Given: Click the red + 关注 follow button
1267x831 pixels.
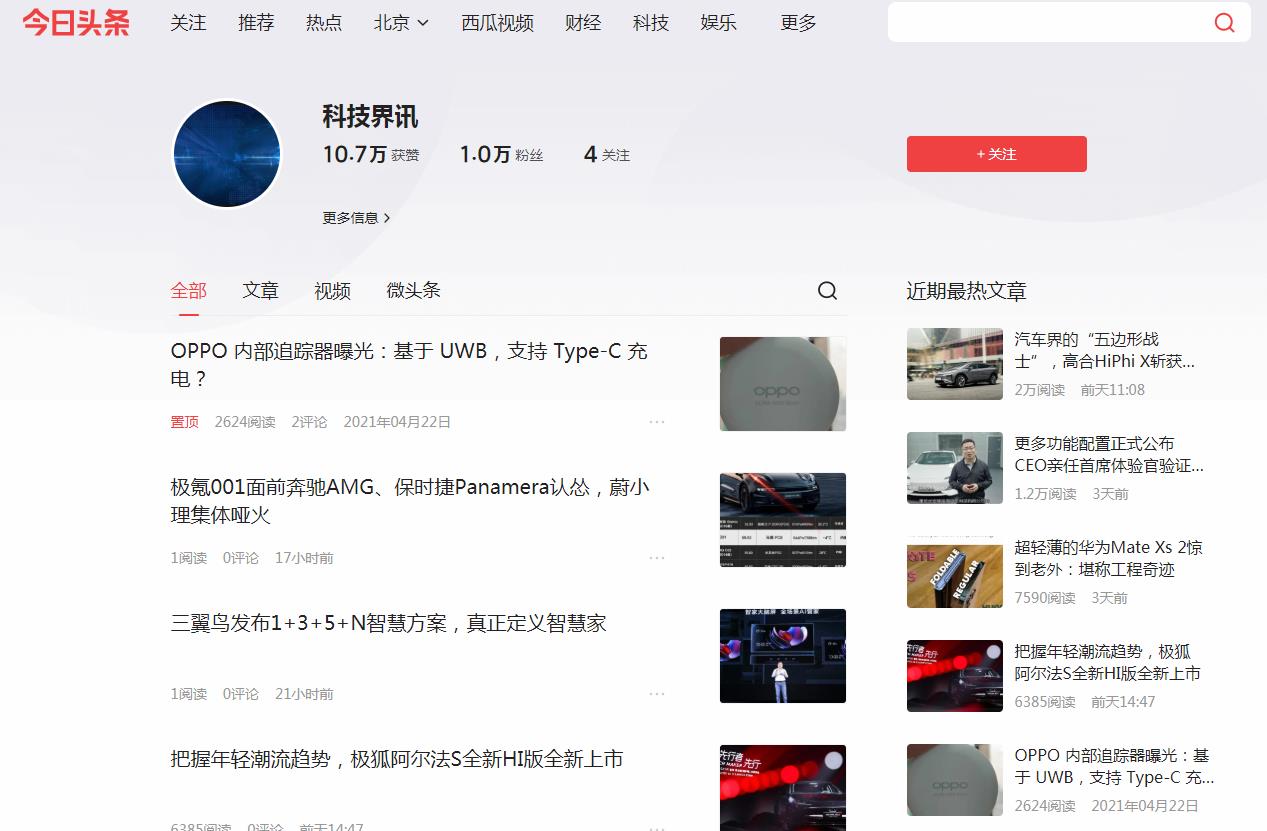Looking at the screenshot, I should pyautogui.click(x=997, y=154).
